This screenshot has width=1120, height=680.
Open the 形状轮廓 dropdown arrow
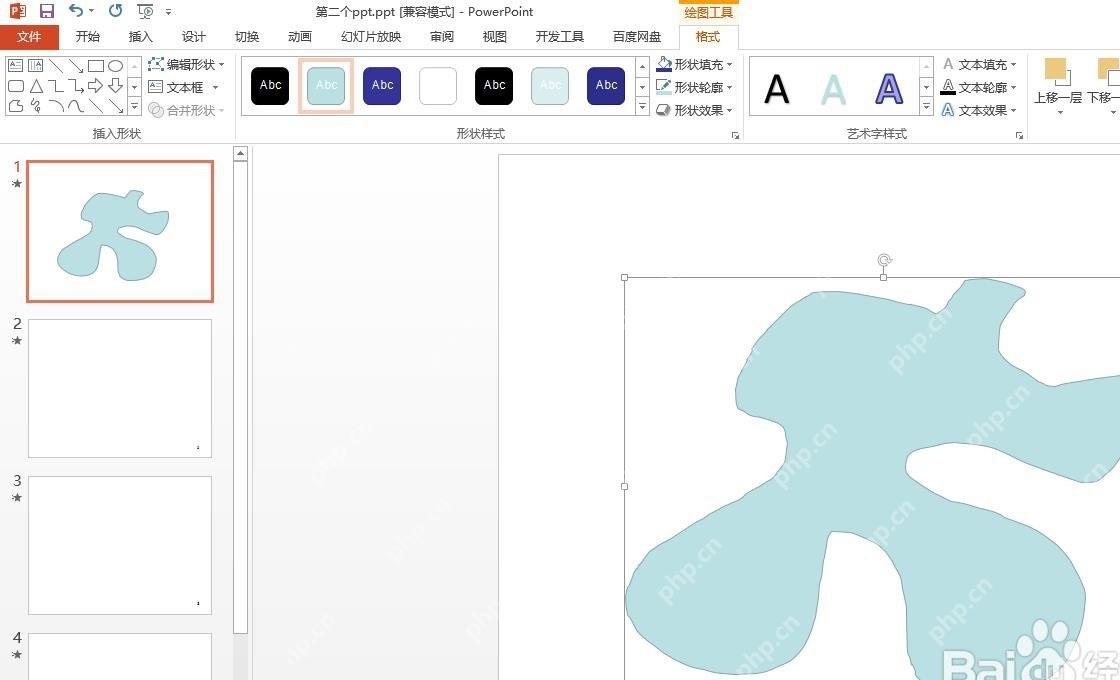click(x=729, y=88)
